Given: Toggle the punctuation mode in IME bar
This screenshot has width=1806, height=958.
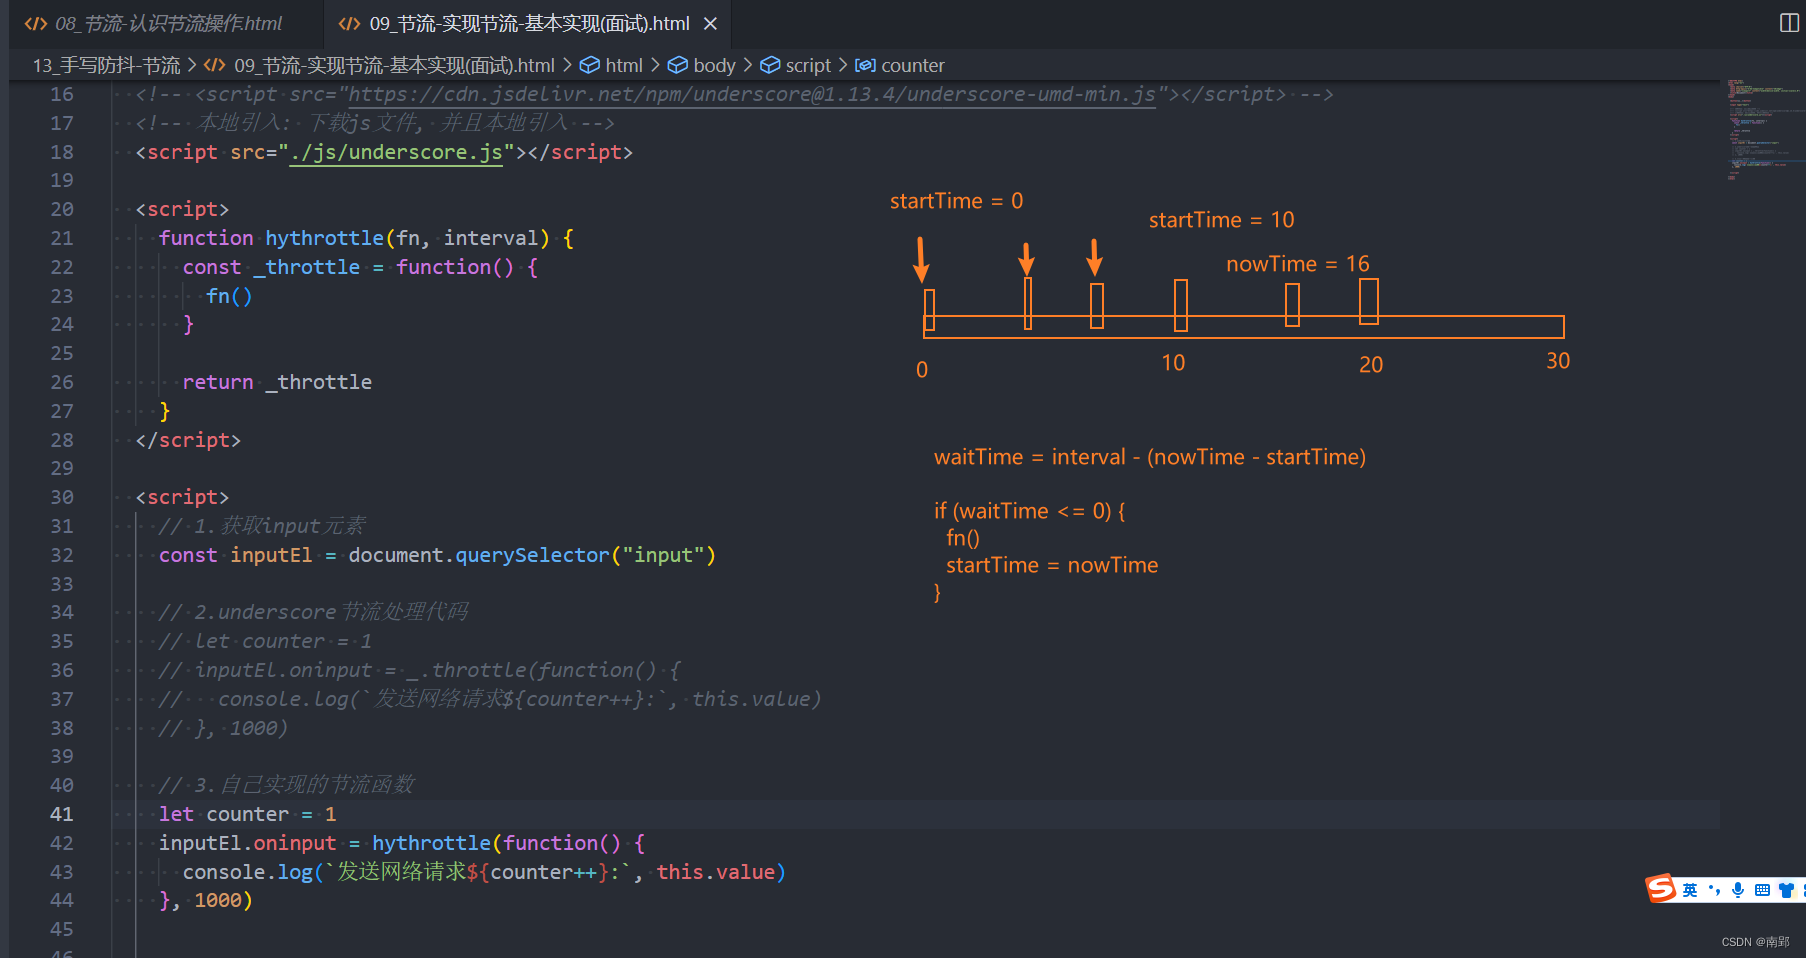Looking at the screenshot, I should [x=1714, y=890].
